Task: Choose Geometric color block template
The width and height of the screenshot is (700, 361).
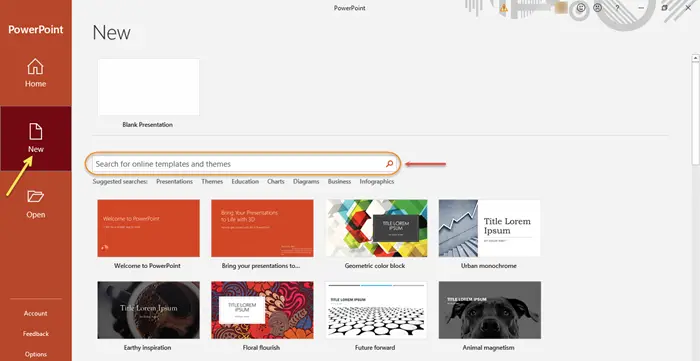Action: [x=376, y=228]
